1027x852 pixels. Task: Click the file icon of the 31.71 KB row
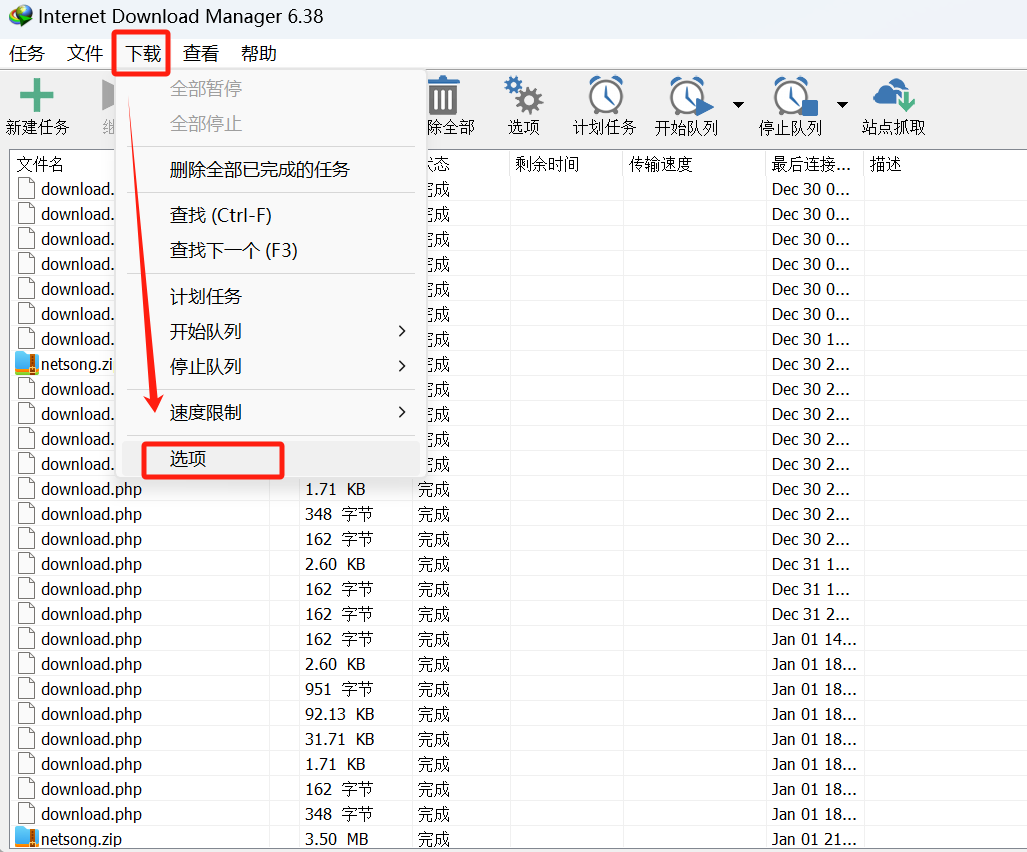[26, 739]
